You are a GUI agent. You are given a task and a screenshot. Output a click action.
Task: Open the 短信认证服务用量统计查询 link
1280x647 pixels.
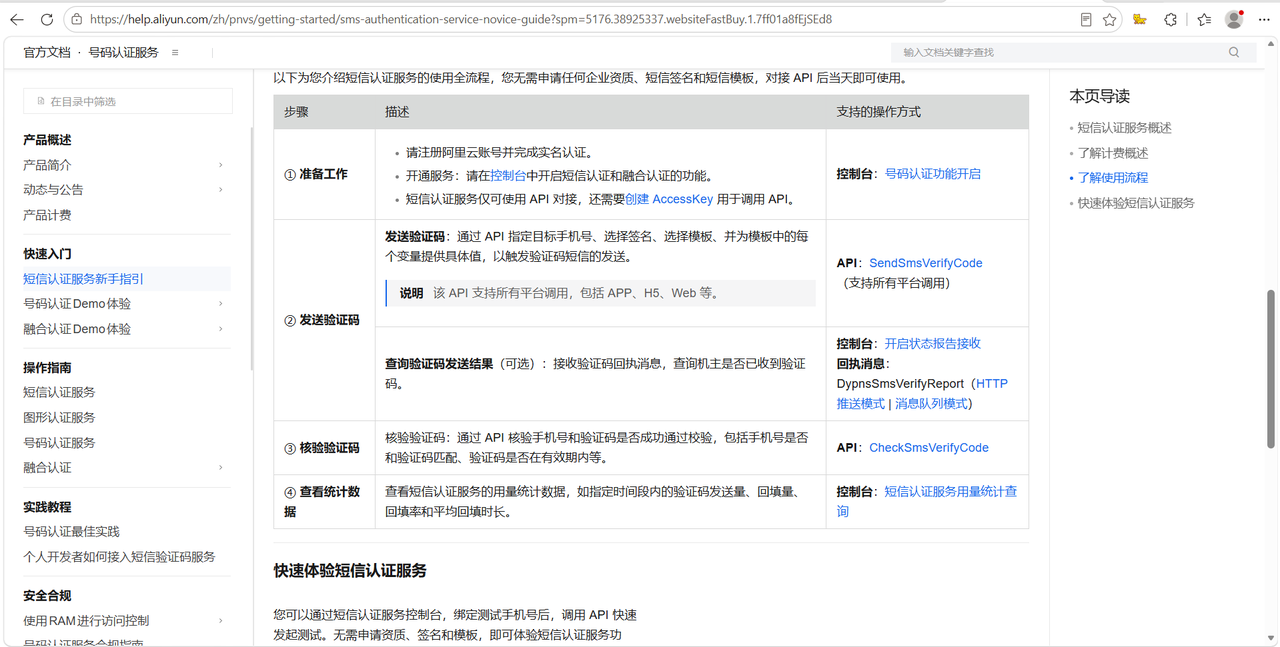(x=927, y=501)
